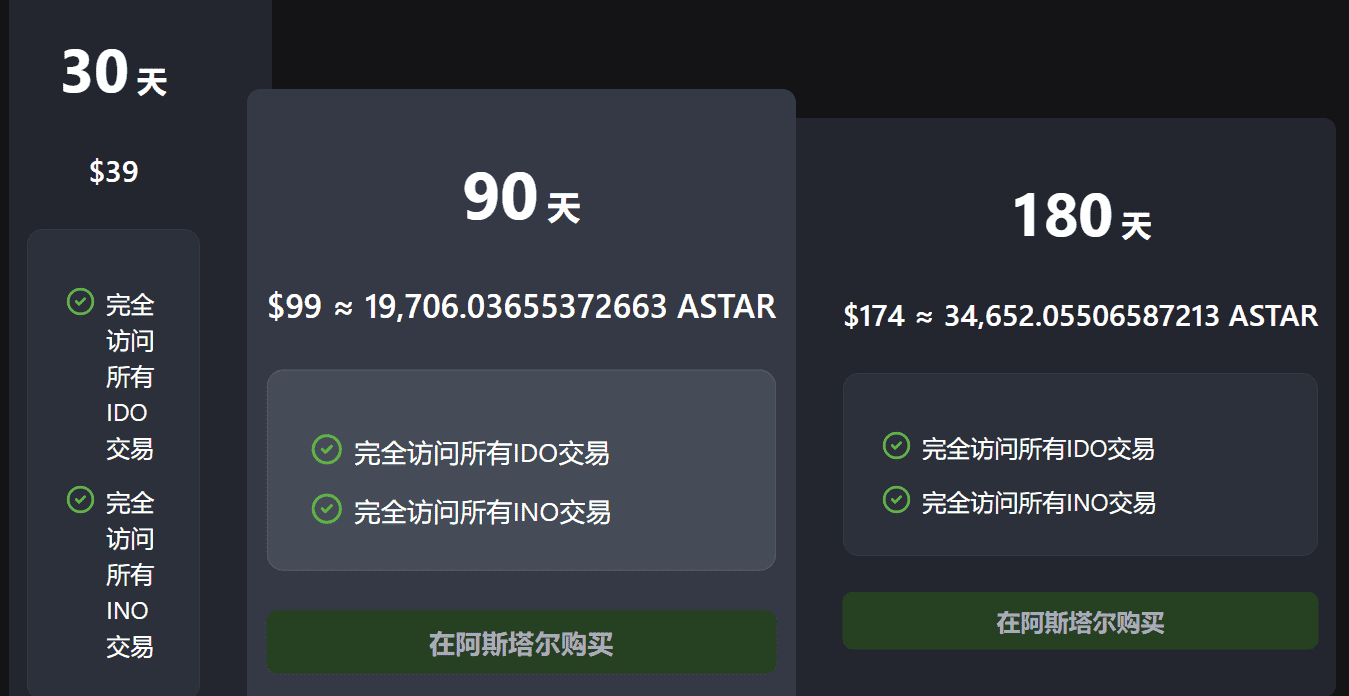Click the IDO checkmark icon in 30-day plan
Viewport: 1349px width, 696px height.
(x=80, y=301)
